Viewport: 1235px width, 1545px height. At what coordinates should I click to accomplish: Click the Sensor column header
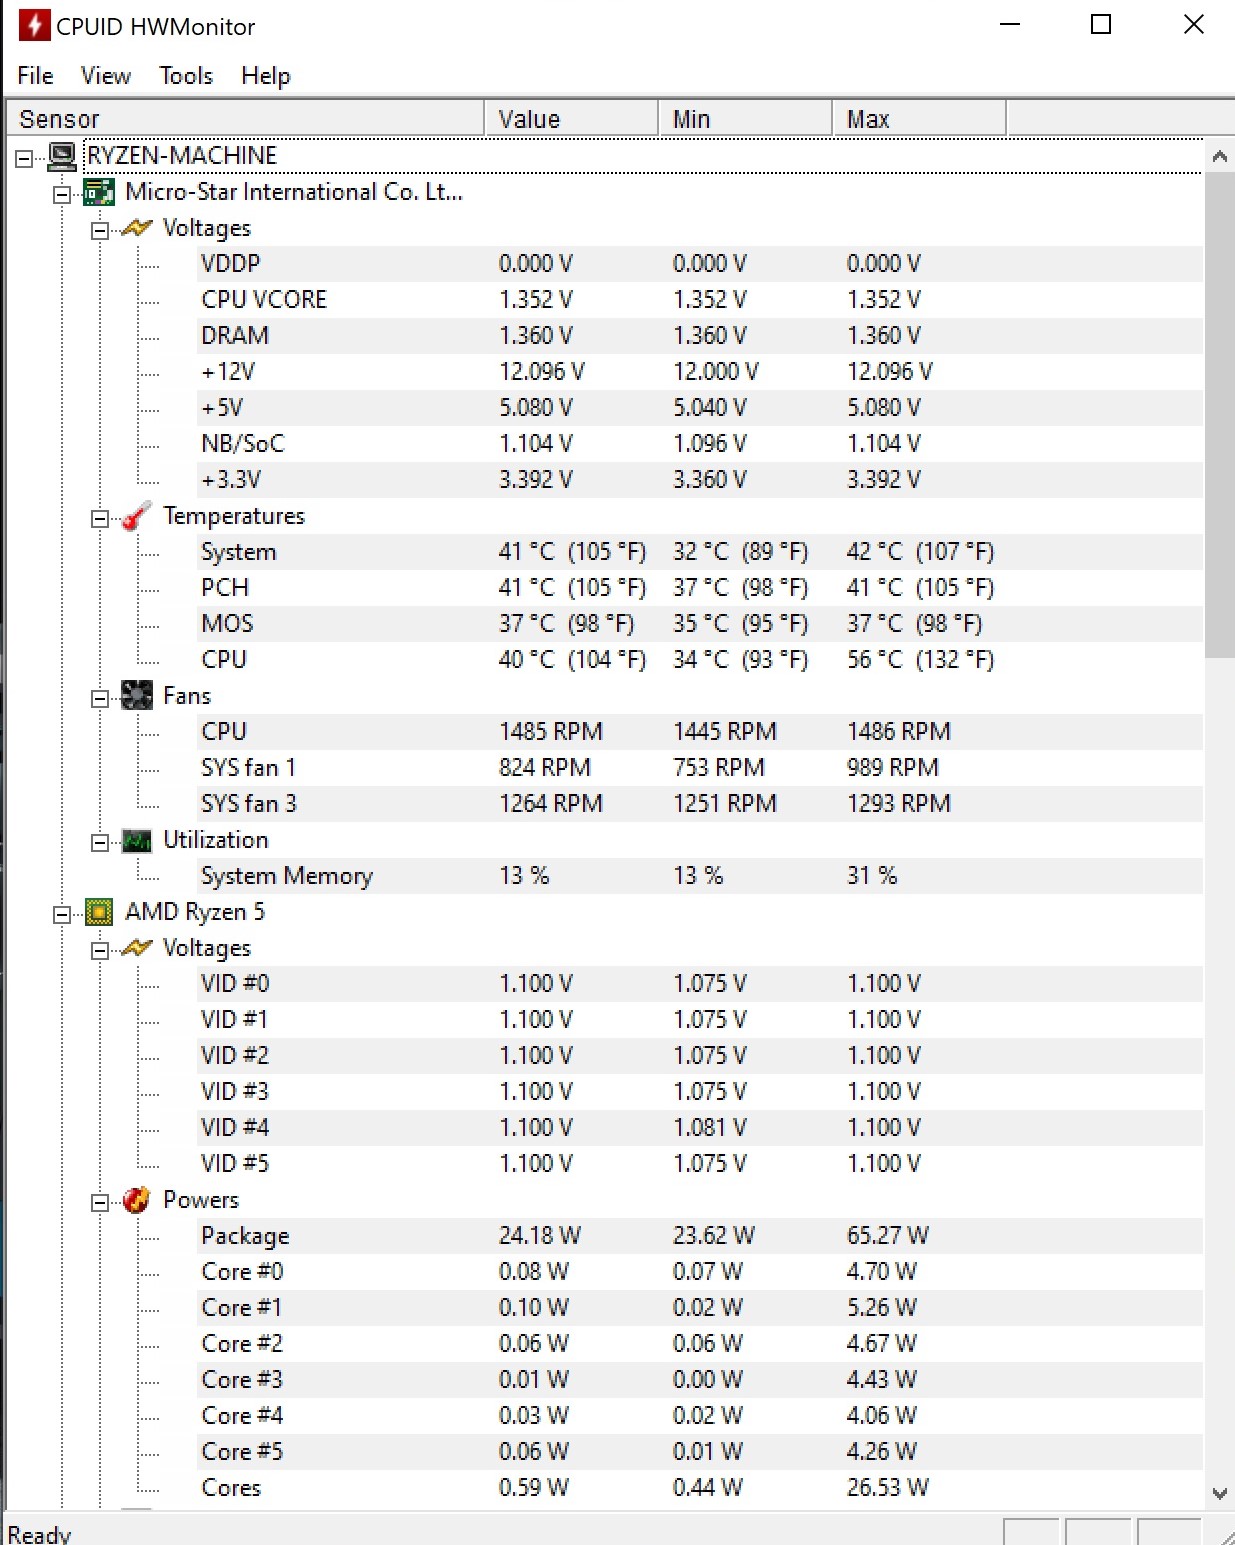[245, 119]
